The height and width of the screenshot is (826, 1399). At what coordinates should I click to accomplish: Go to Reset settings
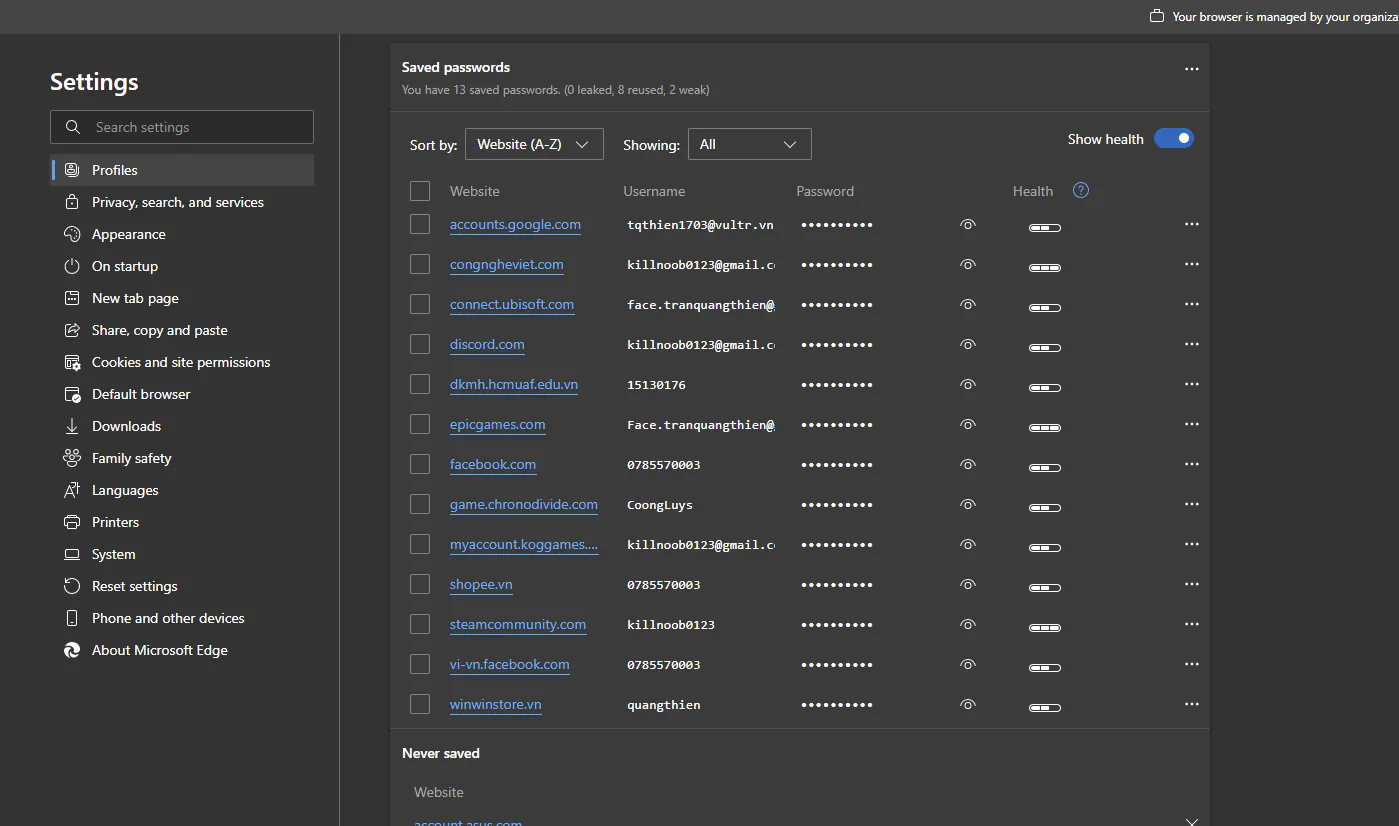[183, 586]
